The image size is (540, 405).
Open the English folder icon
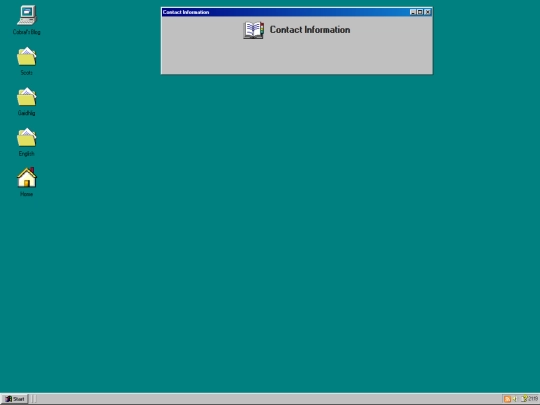(27, 138)
